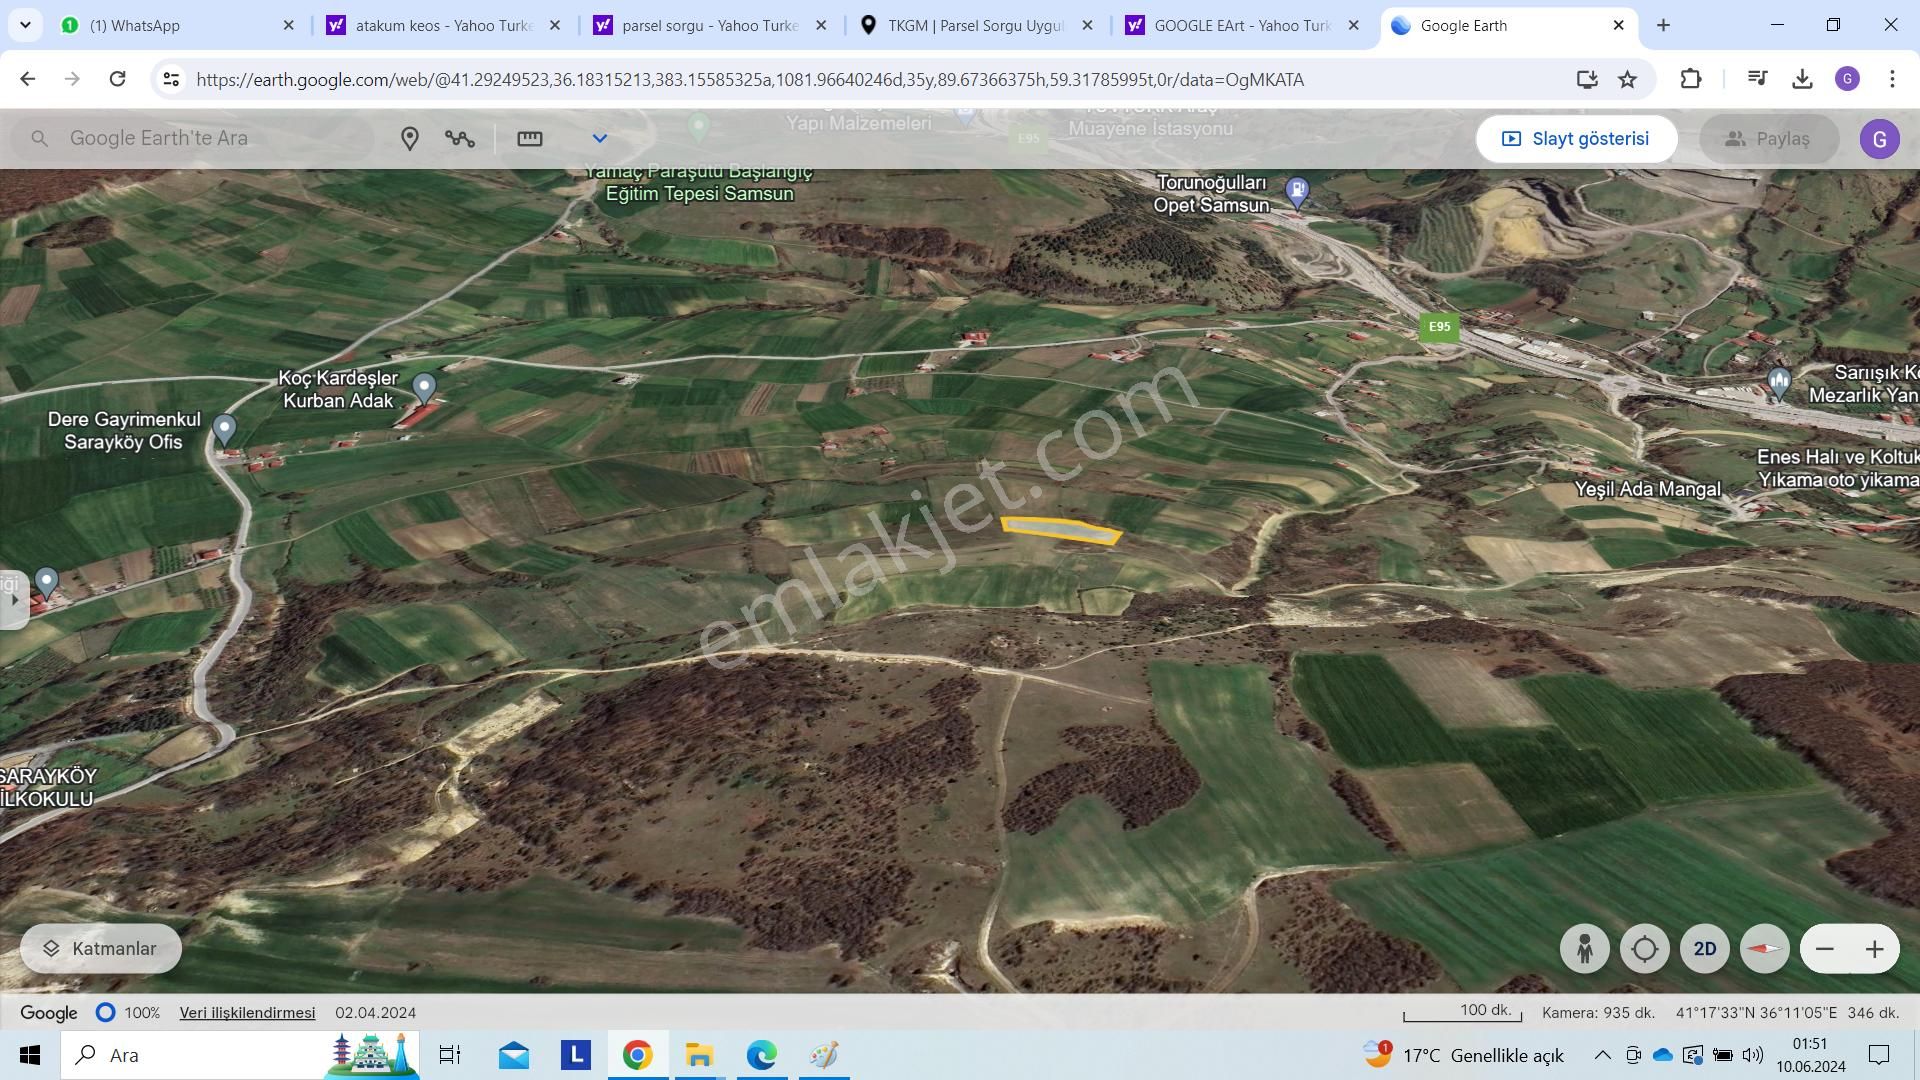This screenshot has height=1080, width=1920.
Task: Click the placemark add icon
Action: click(x=409, y=139)
